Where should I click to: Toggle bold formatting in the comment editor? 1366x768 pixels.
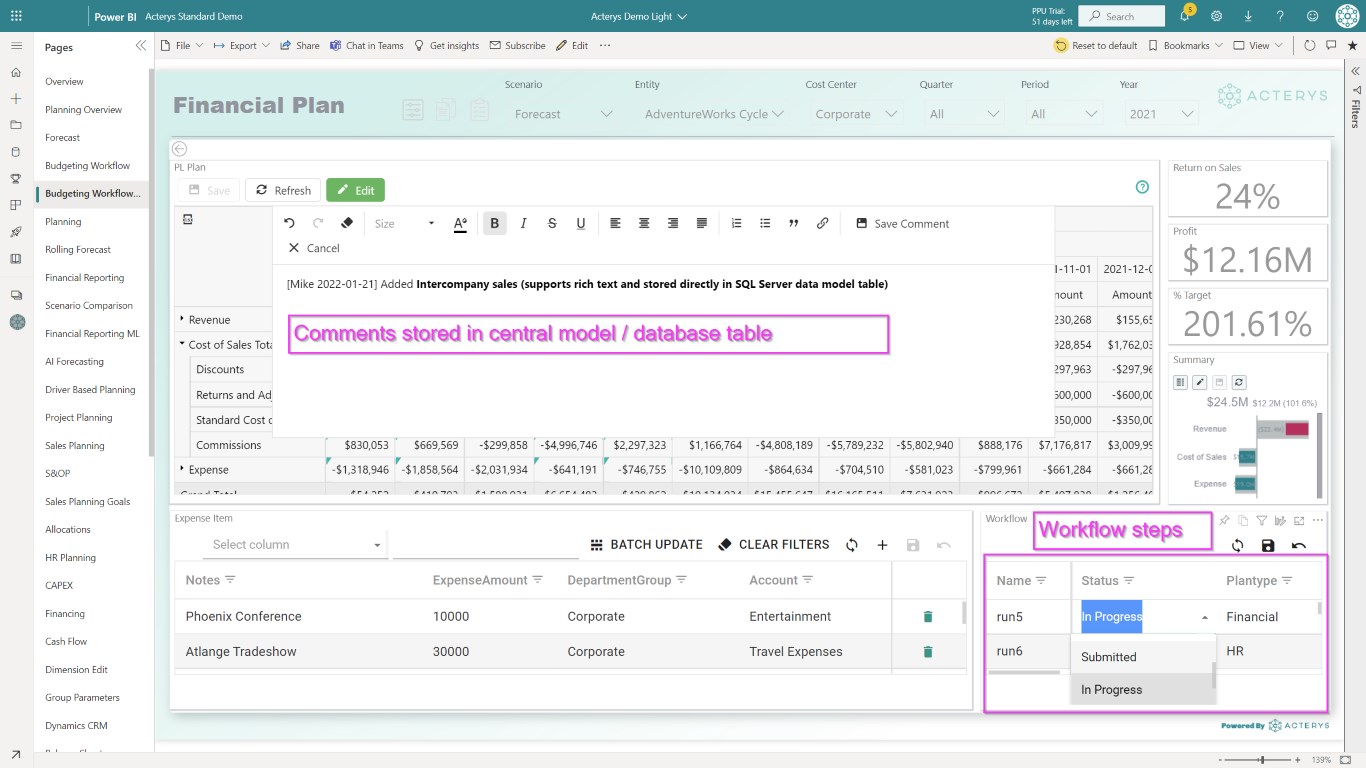[x=494, y=224]
